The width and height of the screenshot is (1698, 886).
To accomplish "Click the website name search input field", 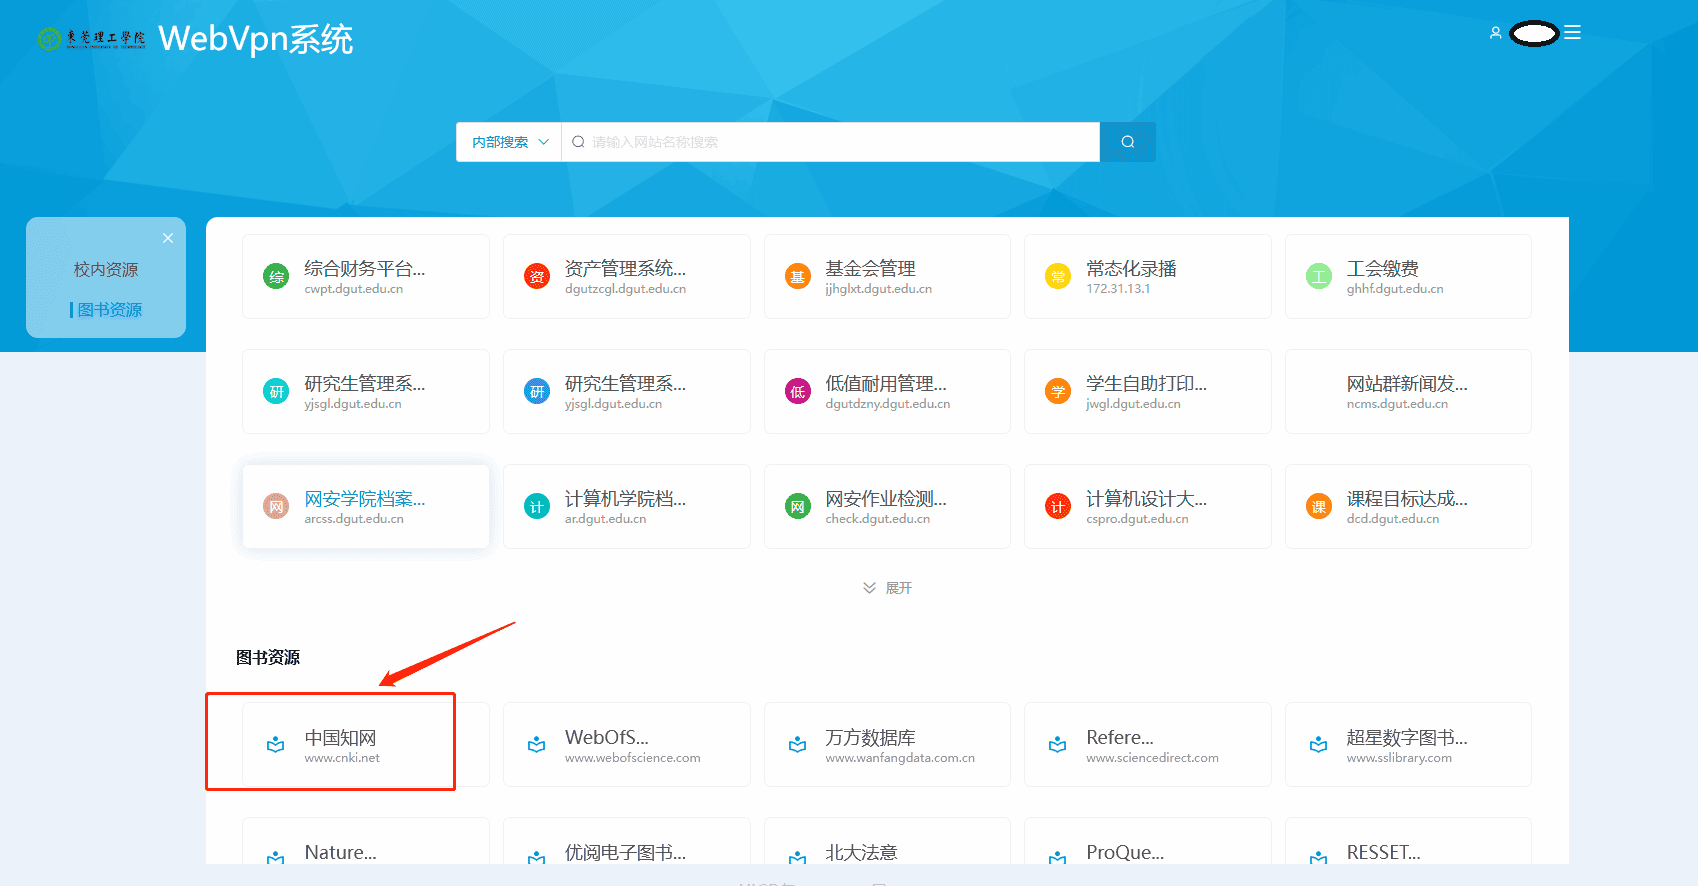I will (831, 142).
